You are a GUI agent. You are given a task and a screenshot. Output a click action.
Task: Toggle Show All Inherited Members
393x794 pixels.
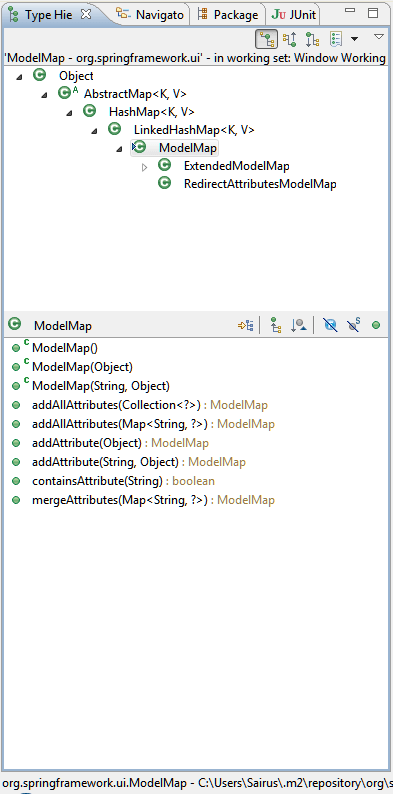click(275, 325)
